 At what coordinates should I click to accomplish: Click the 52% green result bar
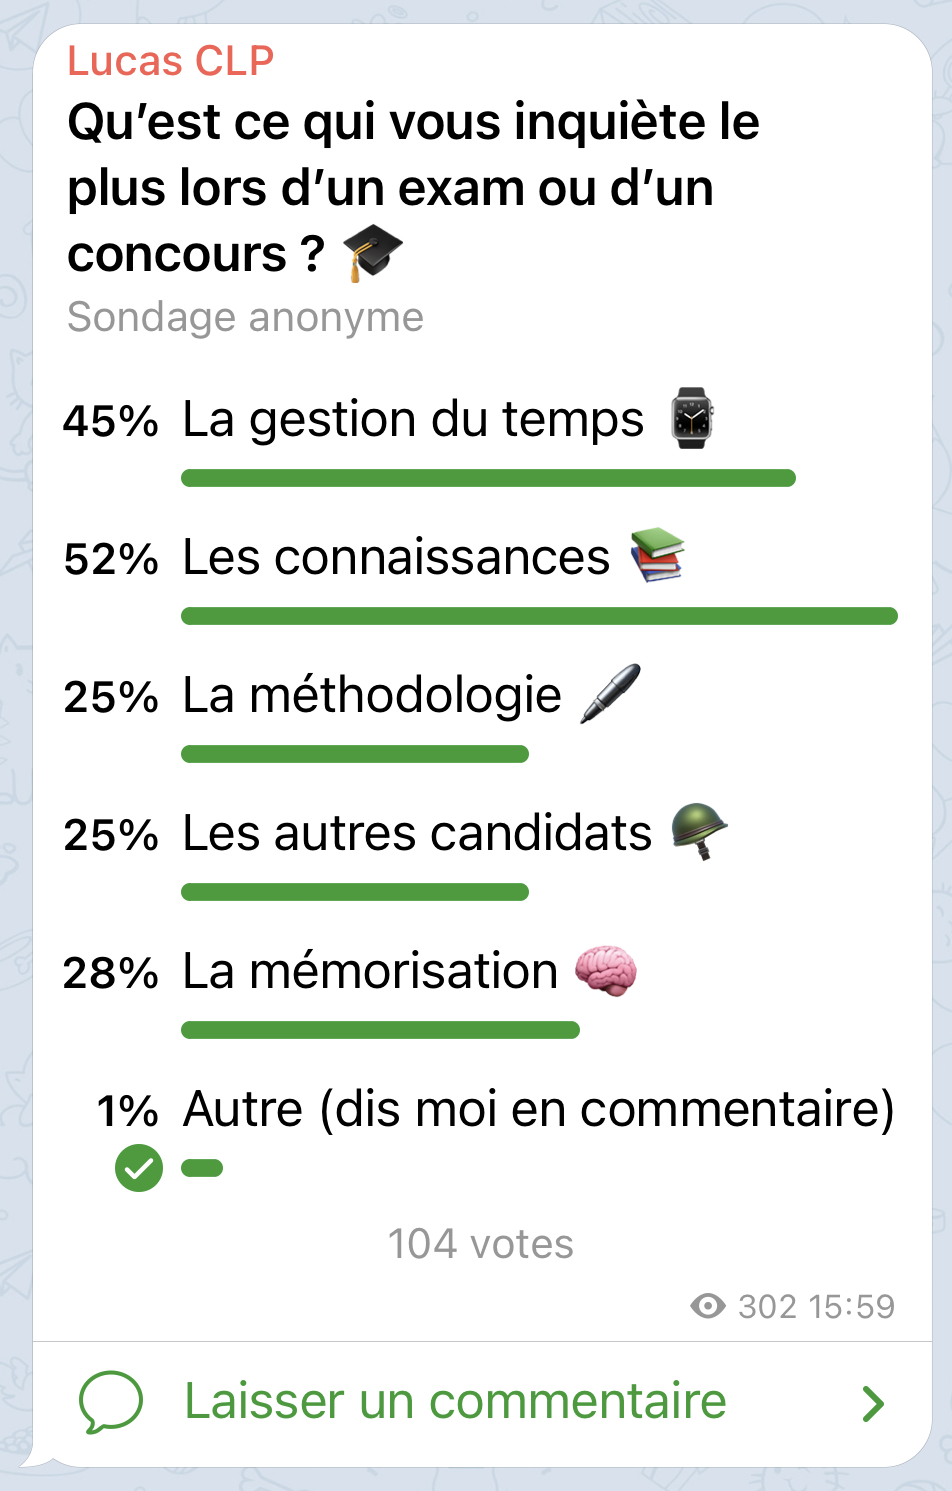pyautogui.click(x=539, y=616)
